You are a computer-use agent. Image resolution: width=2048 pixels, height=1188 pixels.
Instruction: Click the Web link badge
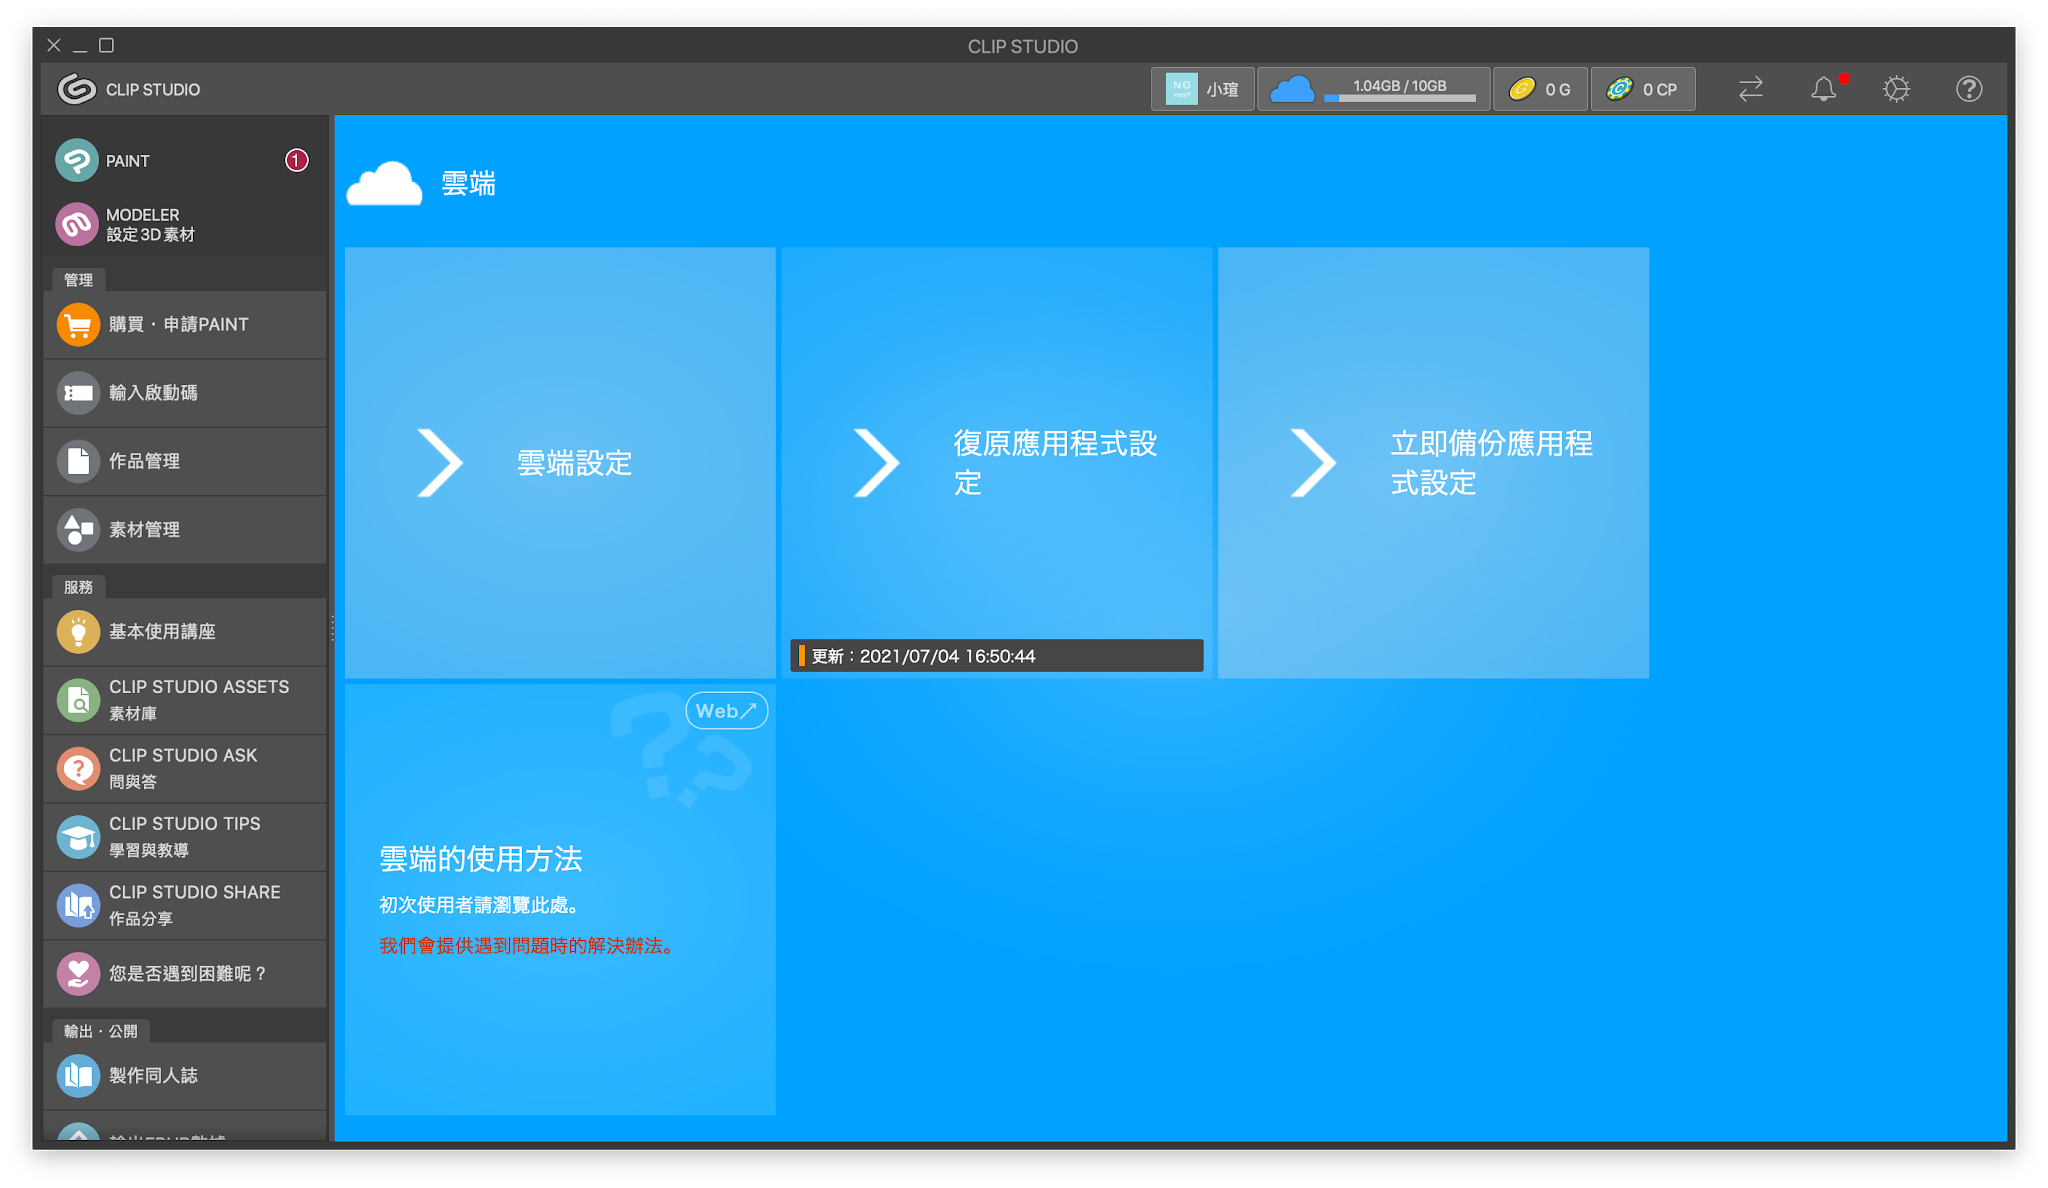pyautogui.click(x=726, y=711)
